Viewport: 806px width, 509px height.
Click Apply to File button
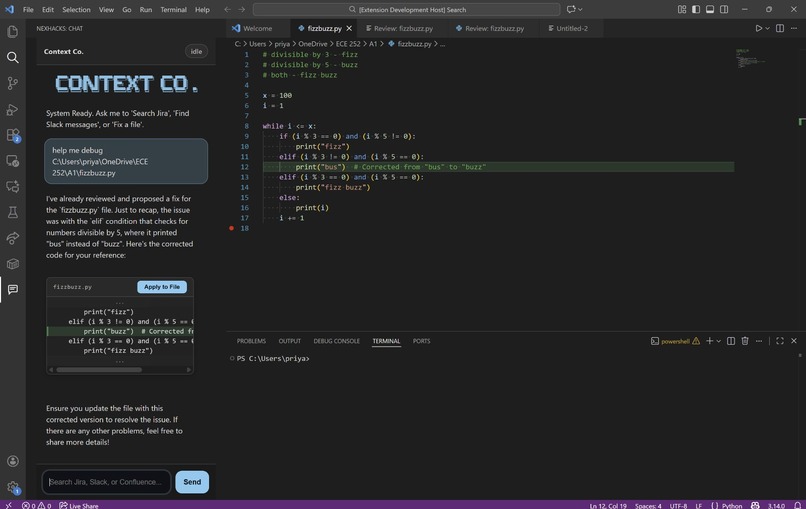[x=162, y=287]
